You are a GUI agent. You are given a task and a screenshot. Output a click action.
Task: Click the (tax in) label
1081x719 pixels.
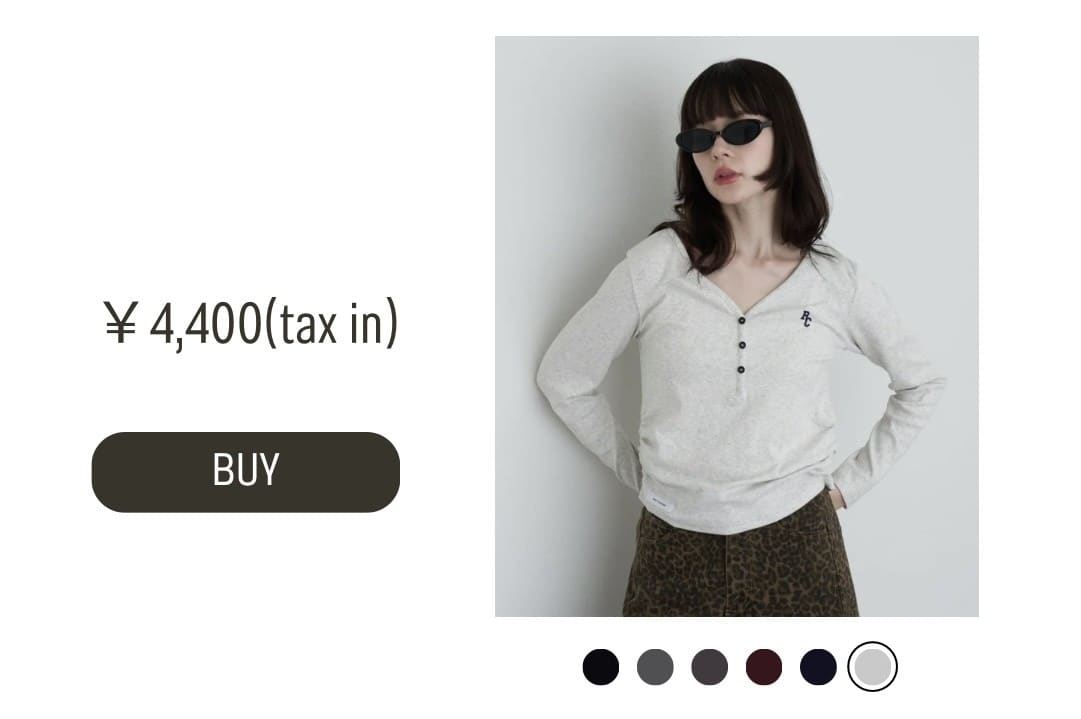[331, 323]
